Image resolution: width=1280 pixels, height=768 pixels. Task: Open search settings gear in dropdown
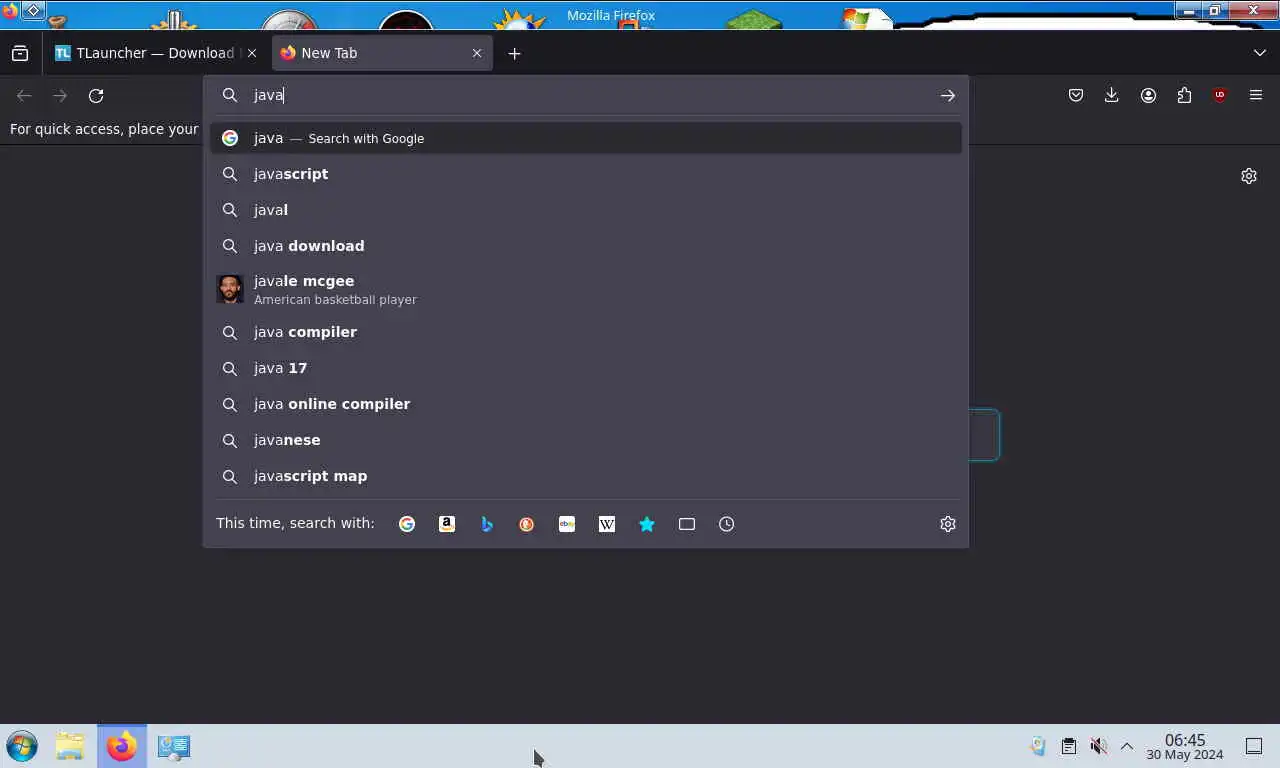coord(948,524)
